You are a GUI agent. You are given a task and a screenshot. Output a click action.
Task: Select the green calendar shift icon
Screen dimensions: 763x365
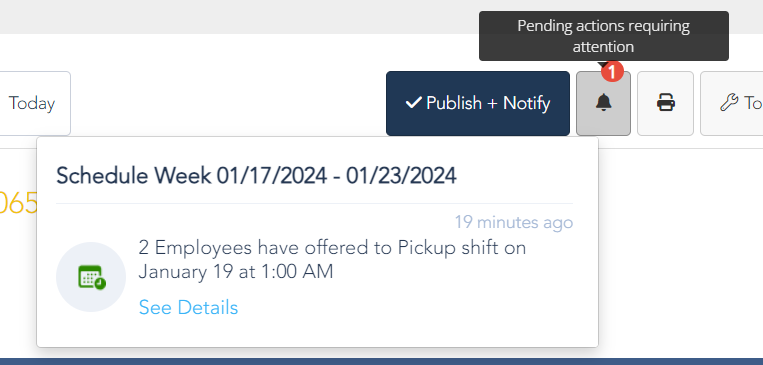92,277
